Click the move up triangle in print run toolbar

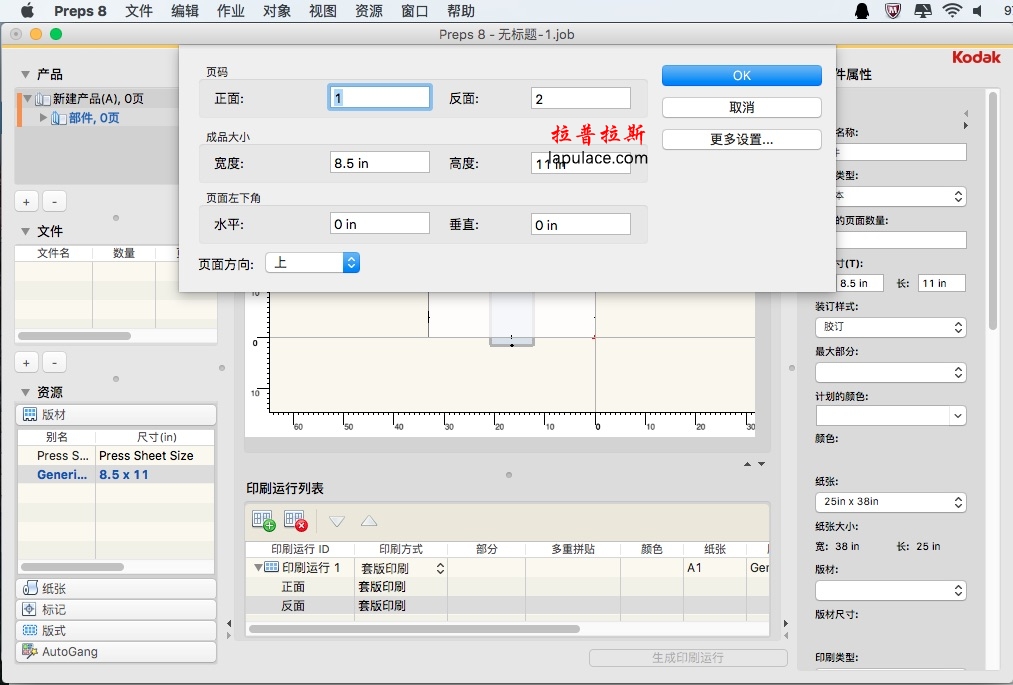pos(369,521)
